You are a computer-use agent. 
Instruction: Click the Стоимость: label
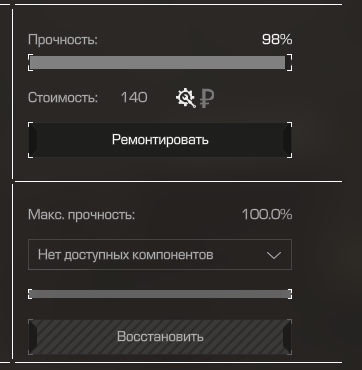63,98
